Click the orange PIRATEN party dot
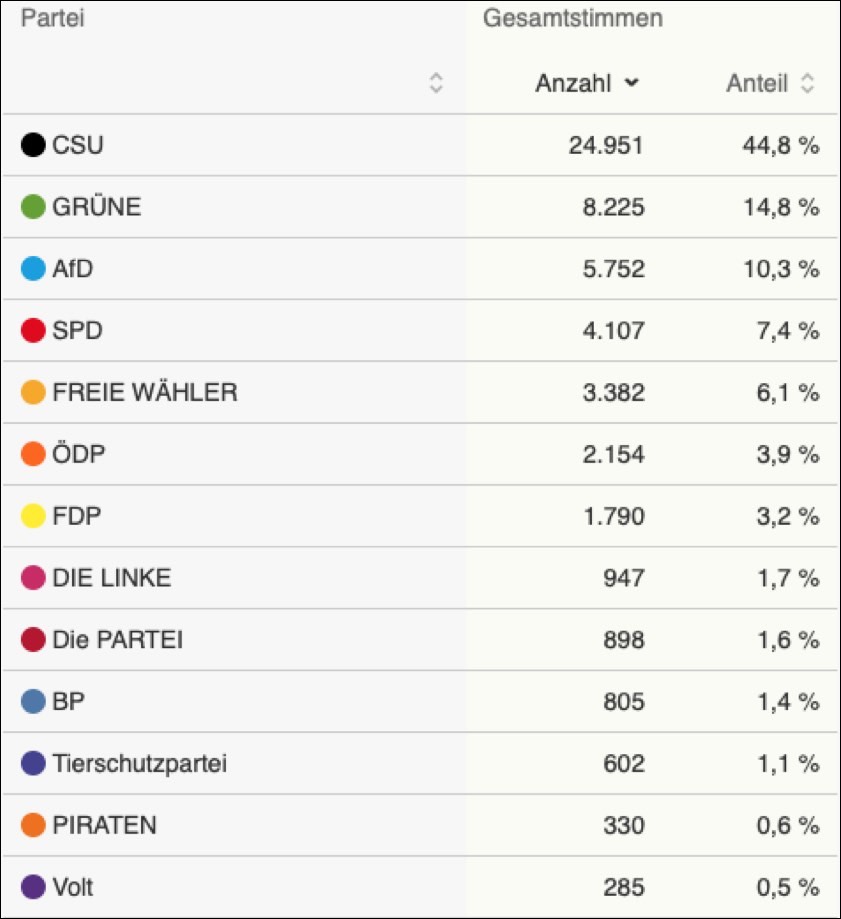The height and width of the screenshot is (919, 841). tap(33, 826)
